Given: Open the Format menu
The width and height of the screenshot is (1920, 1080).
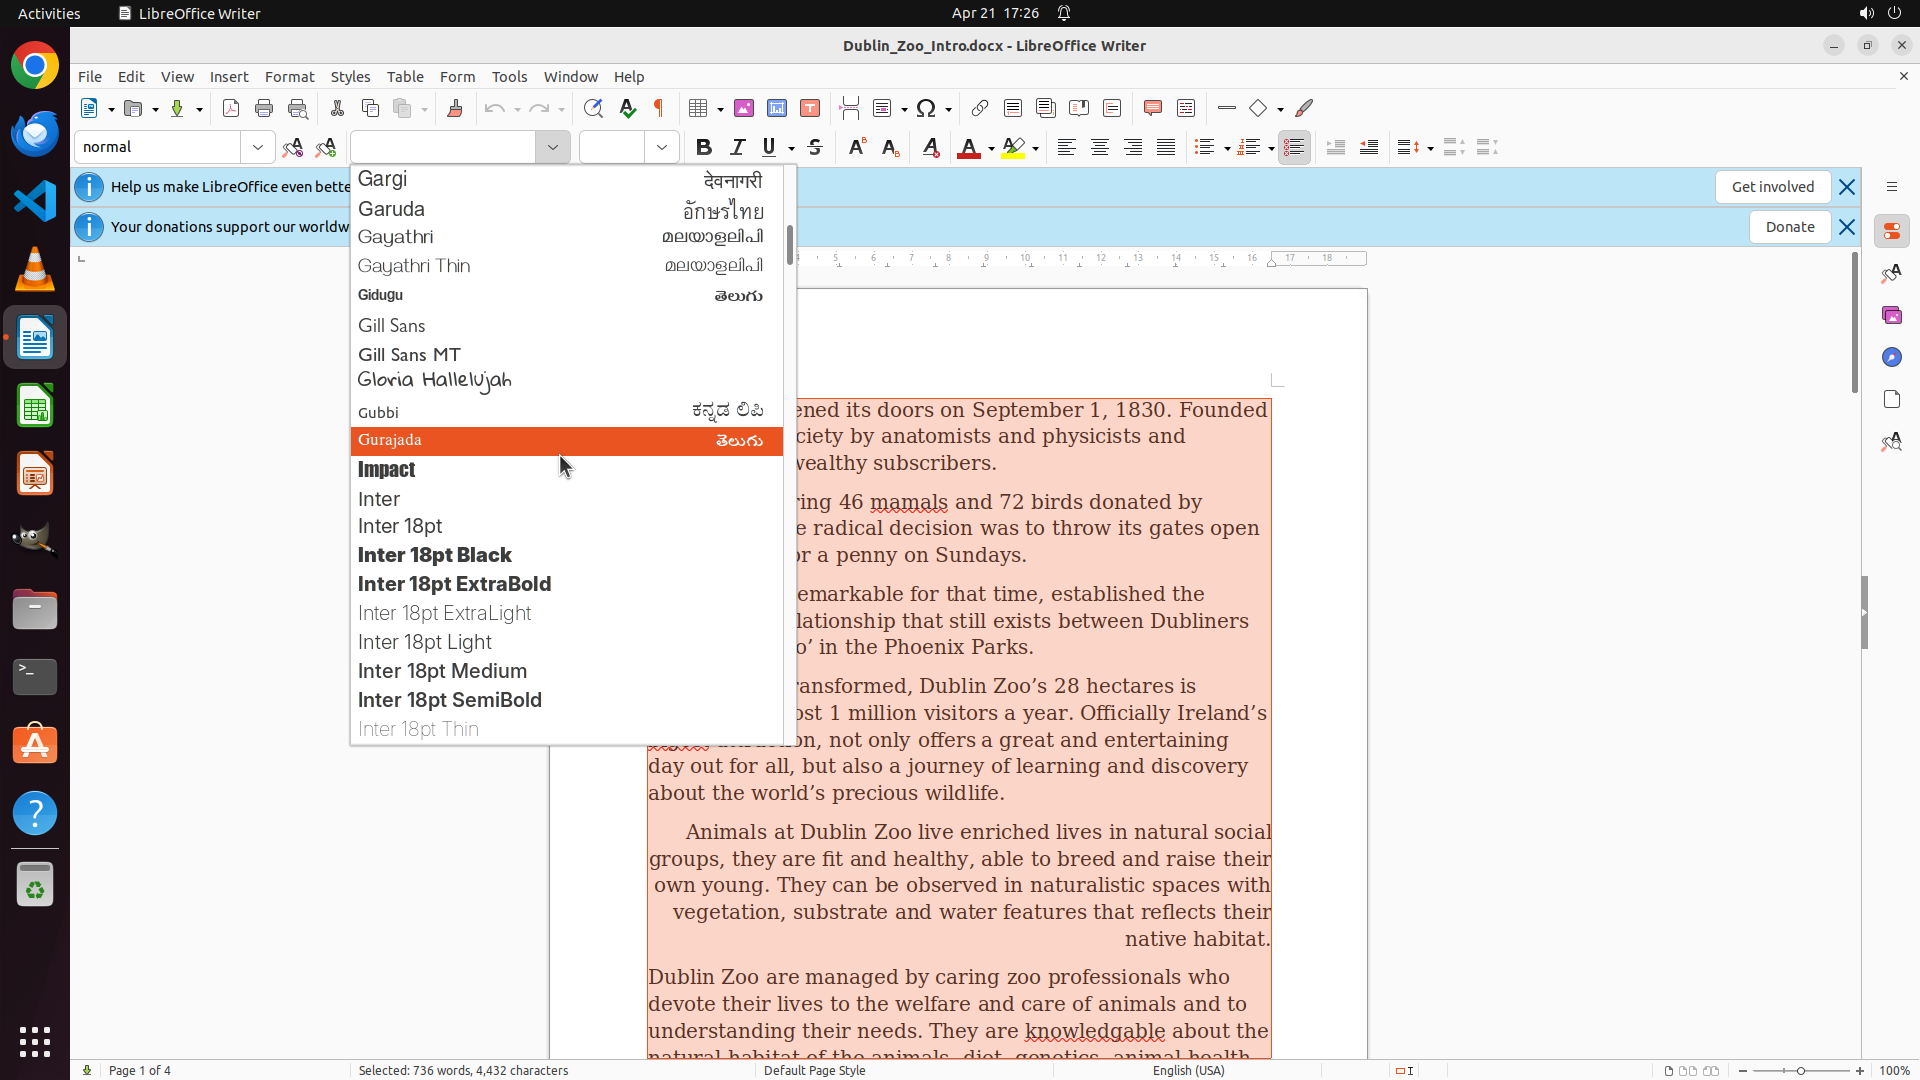Looking at the screenshot, I should point(289,77).
